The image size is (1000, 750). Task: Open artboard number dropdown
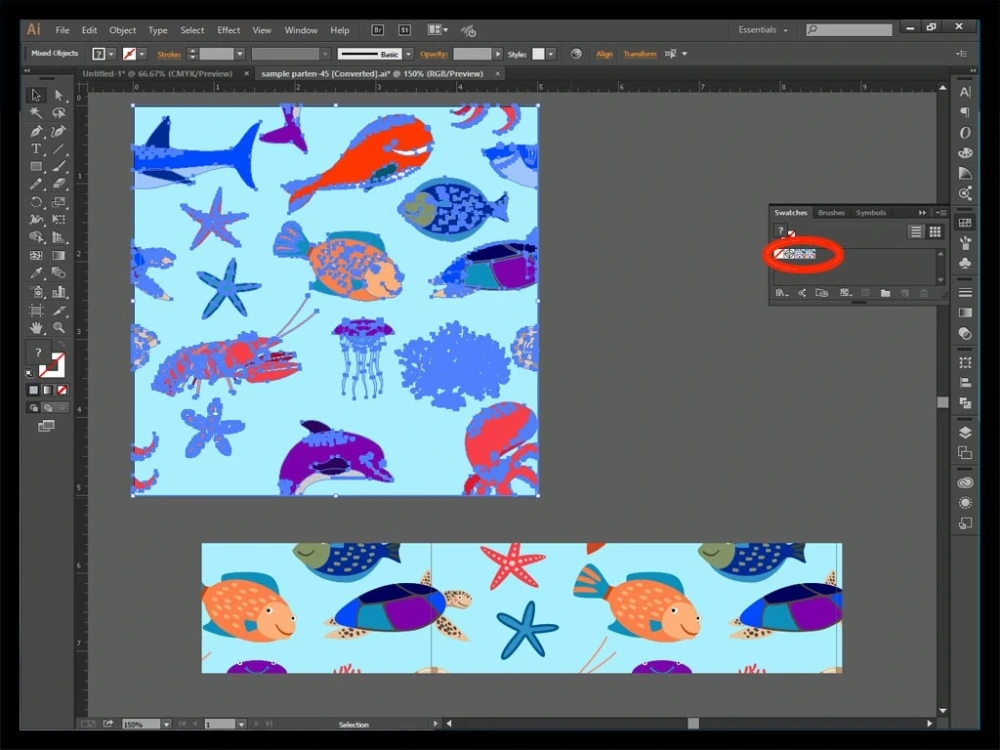[x=241, y=724]
